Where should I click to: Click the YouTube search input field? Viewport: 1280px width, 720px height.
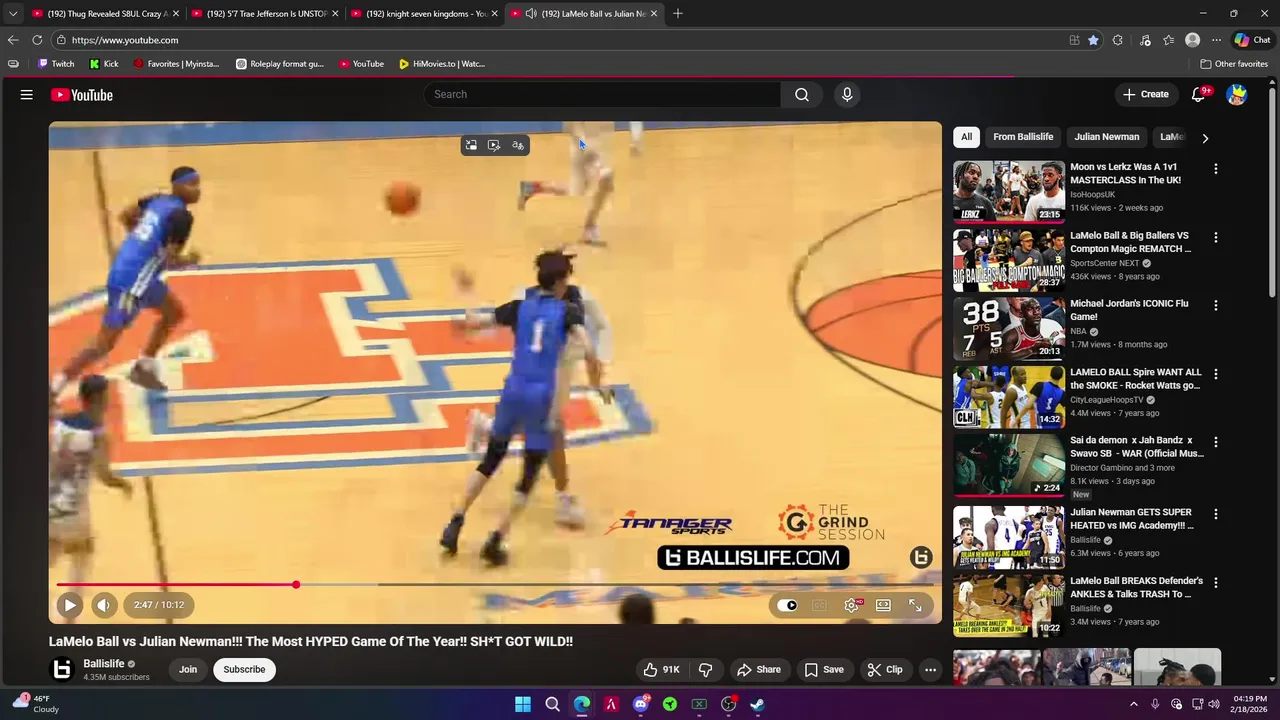(602, 94)
